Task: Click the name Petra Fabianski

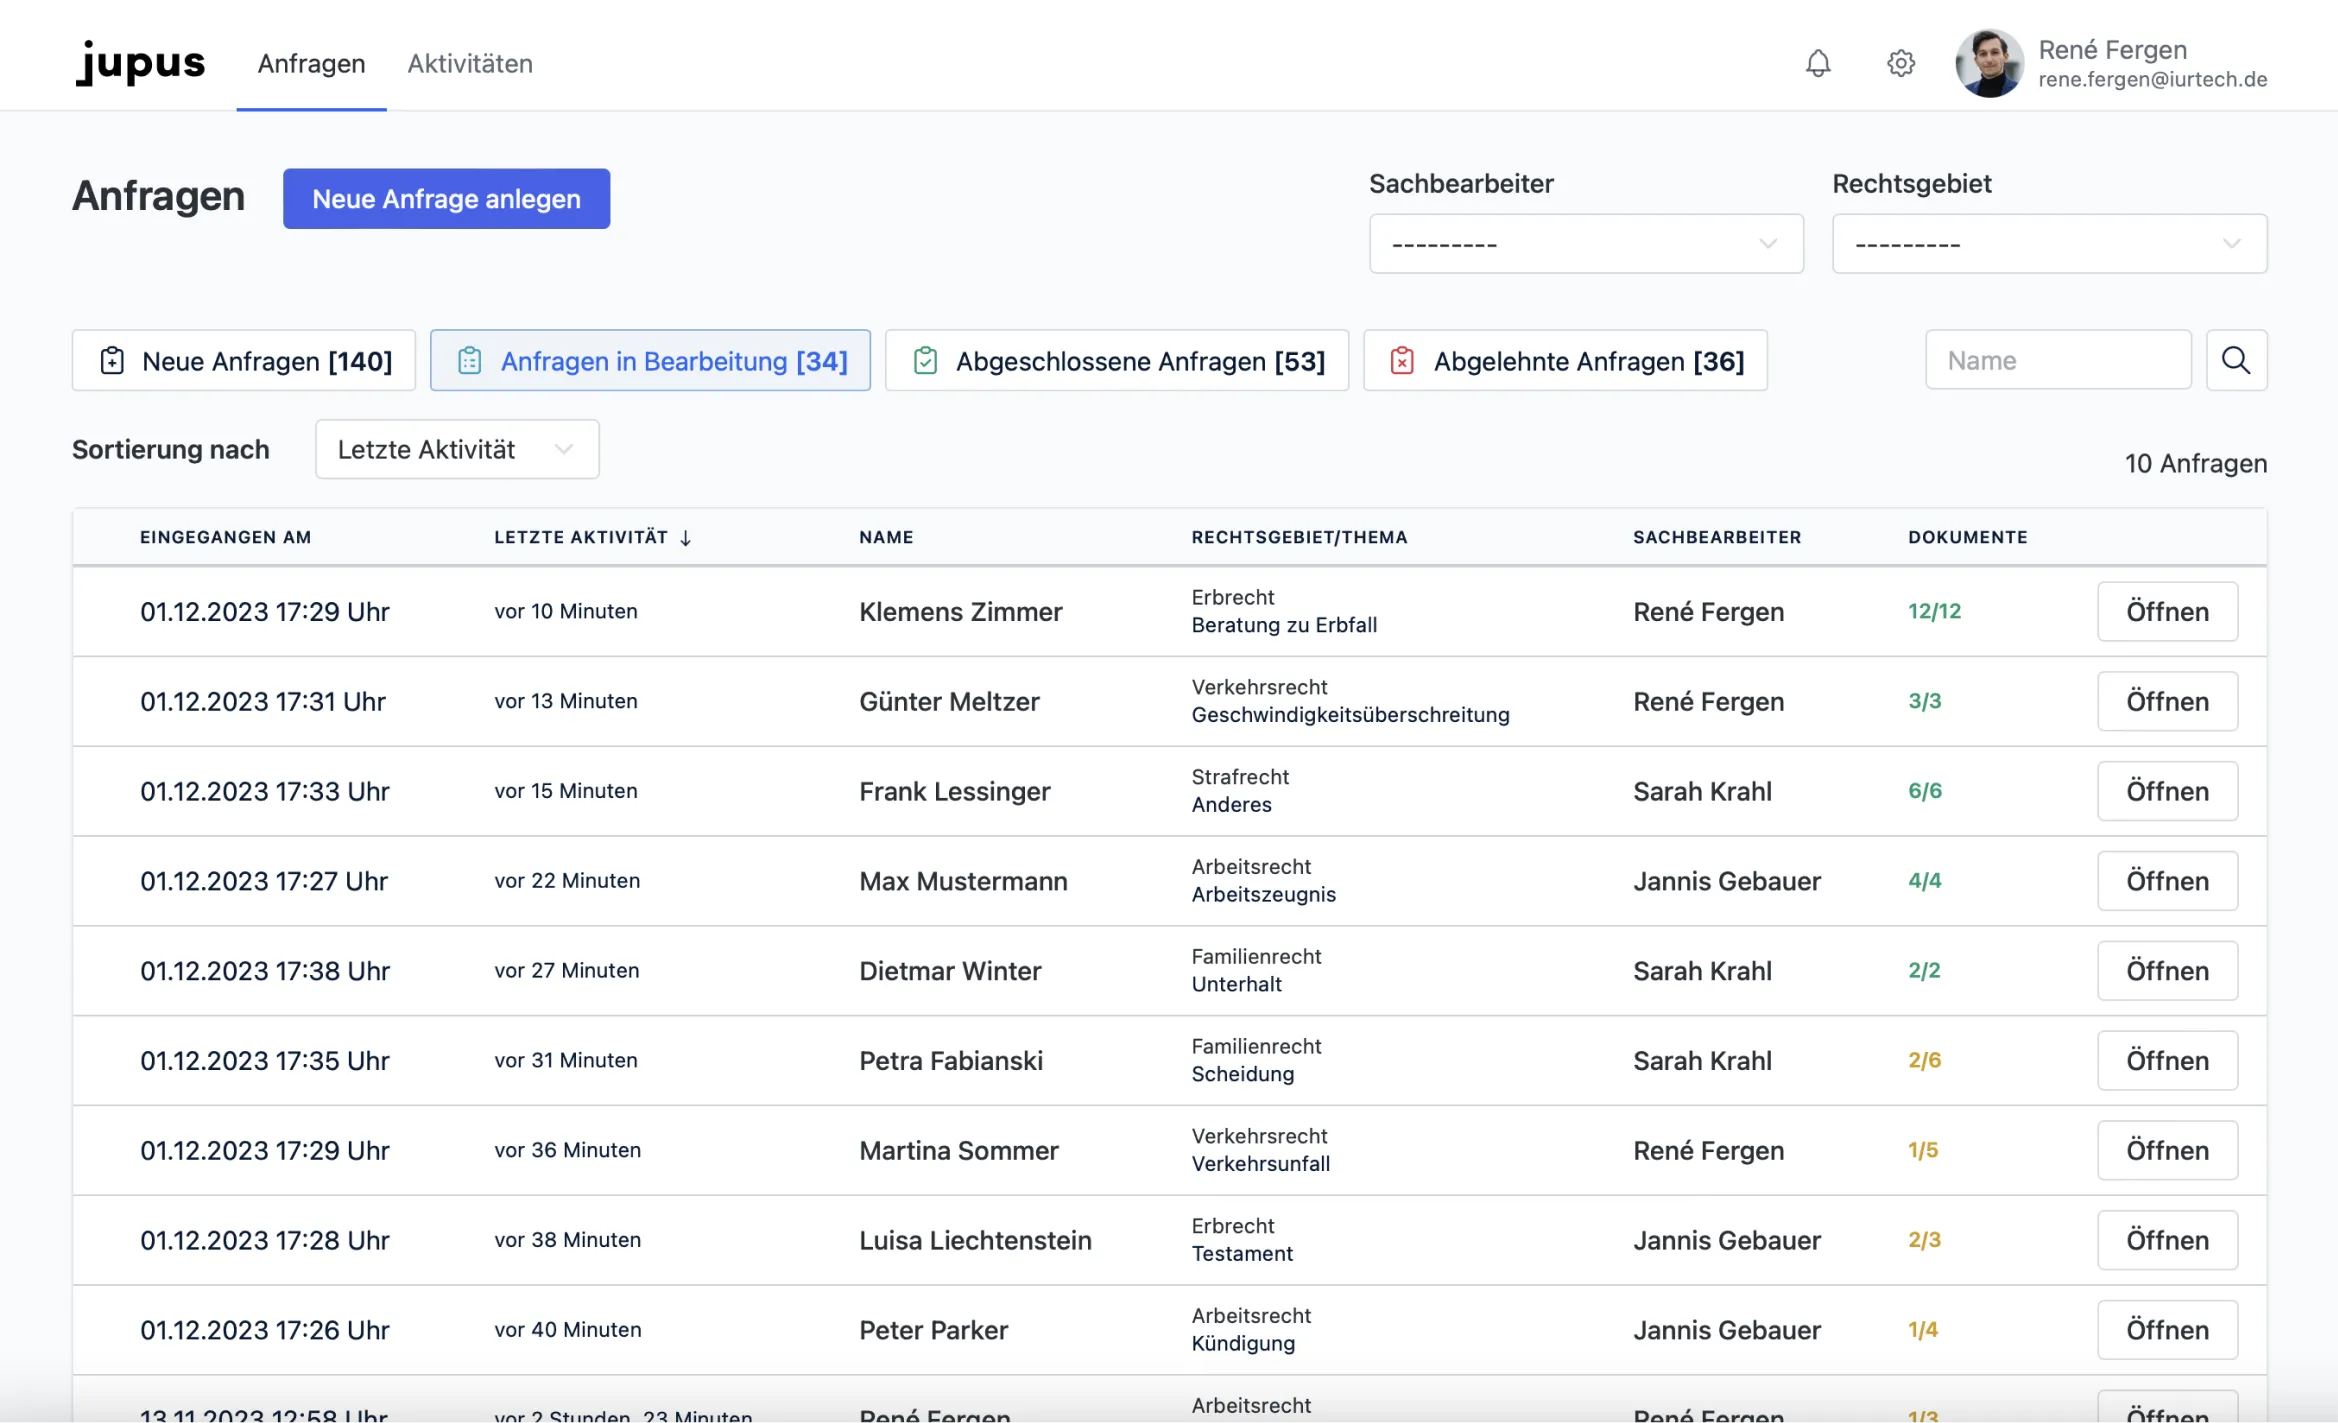Action: tap(951, 1062)
